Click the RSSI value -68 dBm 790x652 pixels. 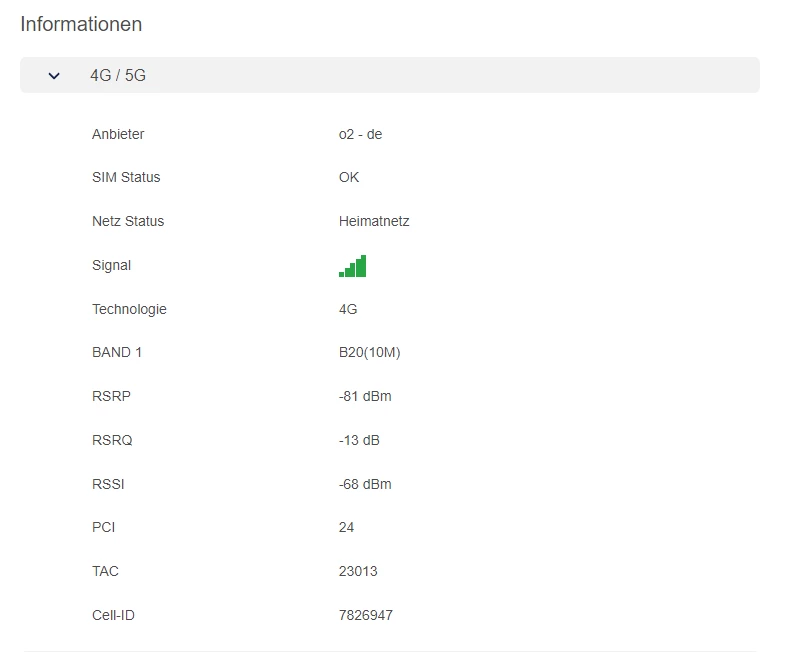tap(365, 484)
